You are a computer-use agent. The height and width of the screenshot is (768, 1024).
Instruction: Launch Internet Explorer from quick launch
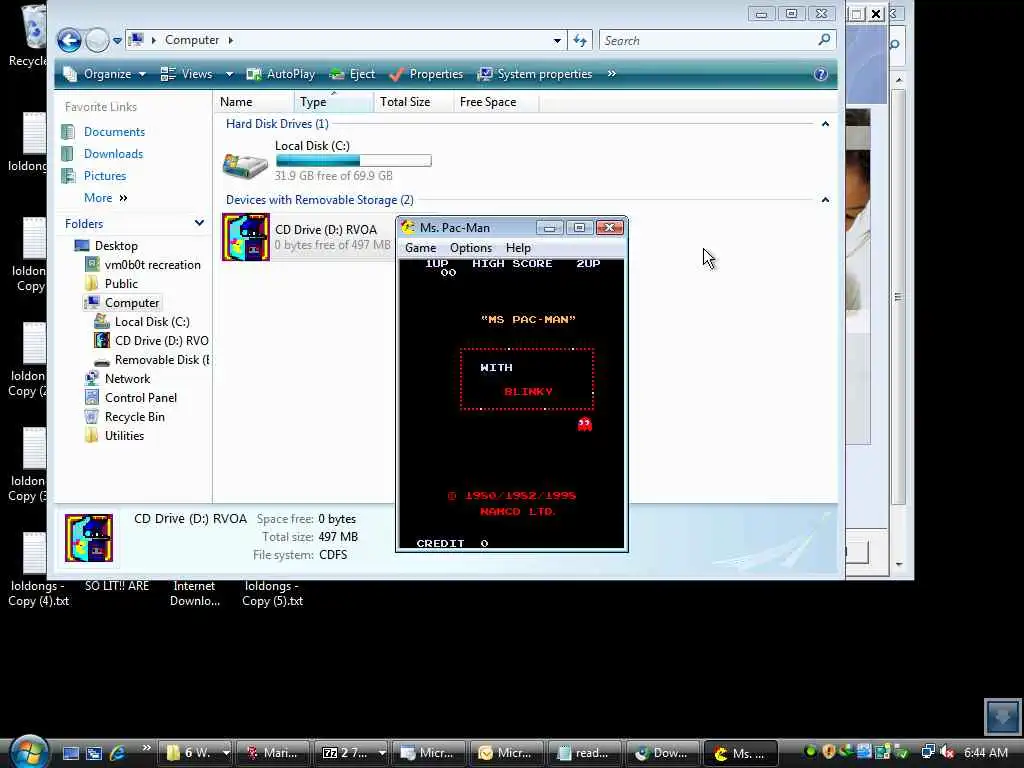pos(118,753)
